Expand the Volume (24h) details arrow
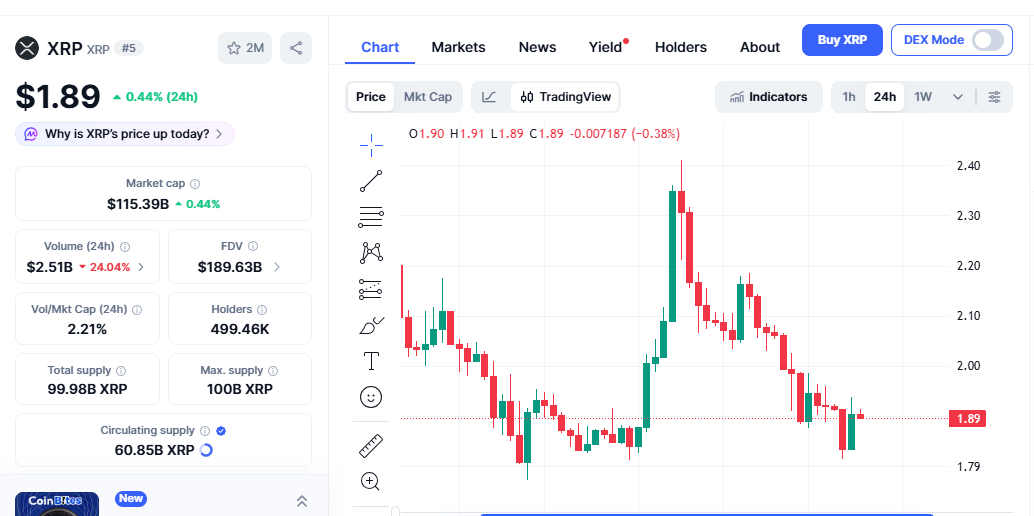The image size is (1034, 516). [141, 267]
